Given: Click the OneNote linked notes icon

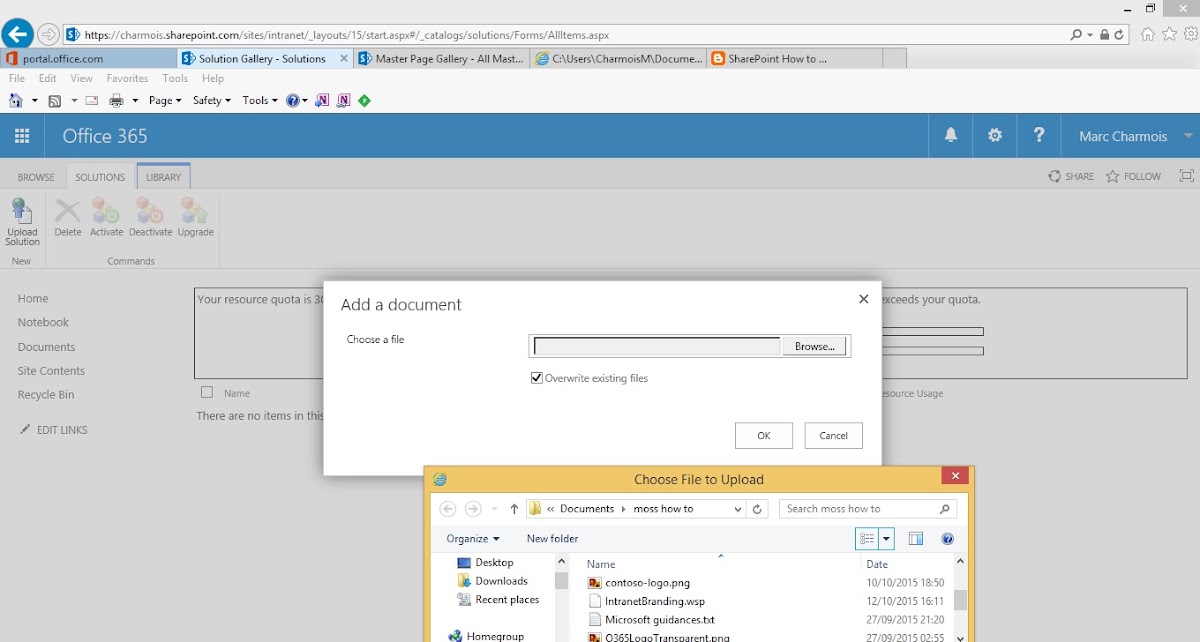Looking at the screenshot, I should 344,100.
